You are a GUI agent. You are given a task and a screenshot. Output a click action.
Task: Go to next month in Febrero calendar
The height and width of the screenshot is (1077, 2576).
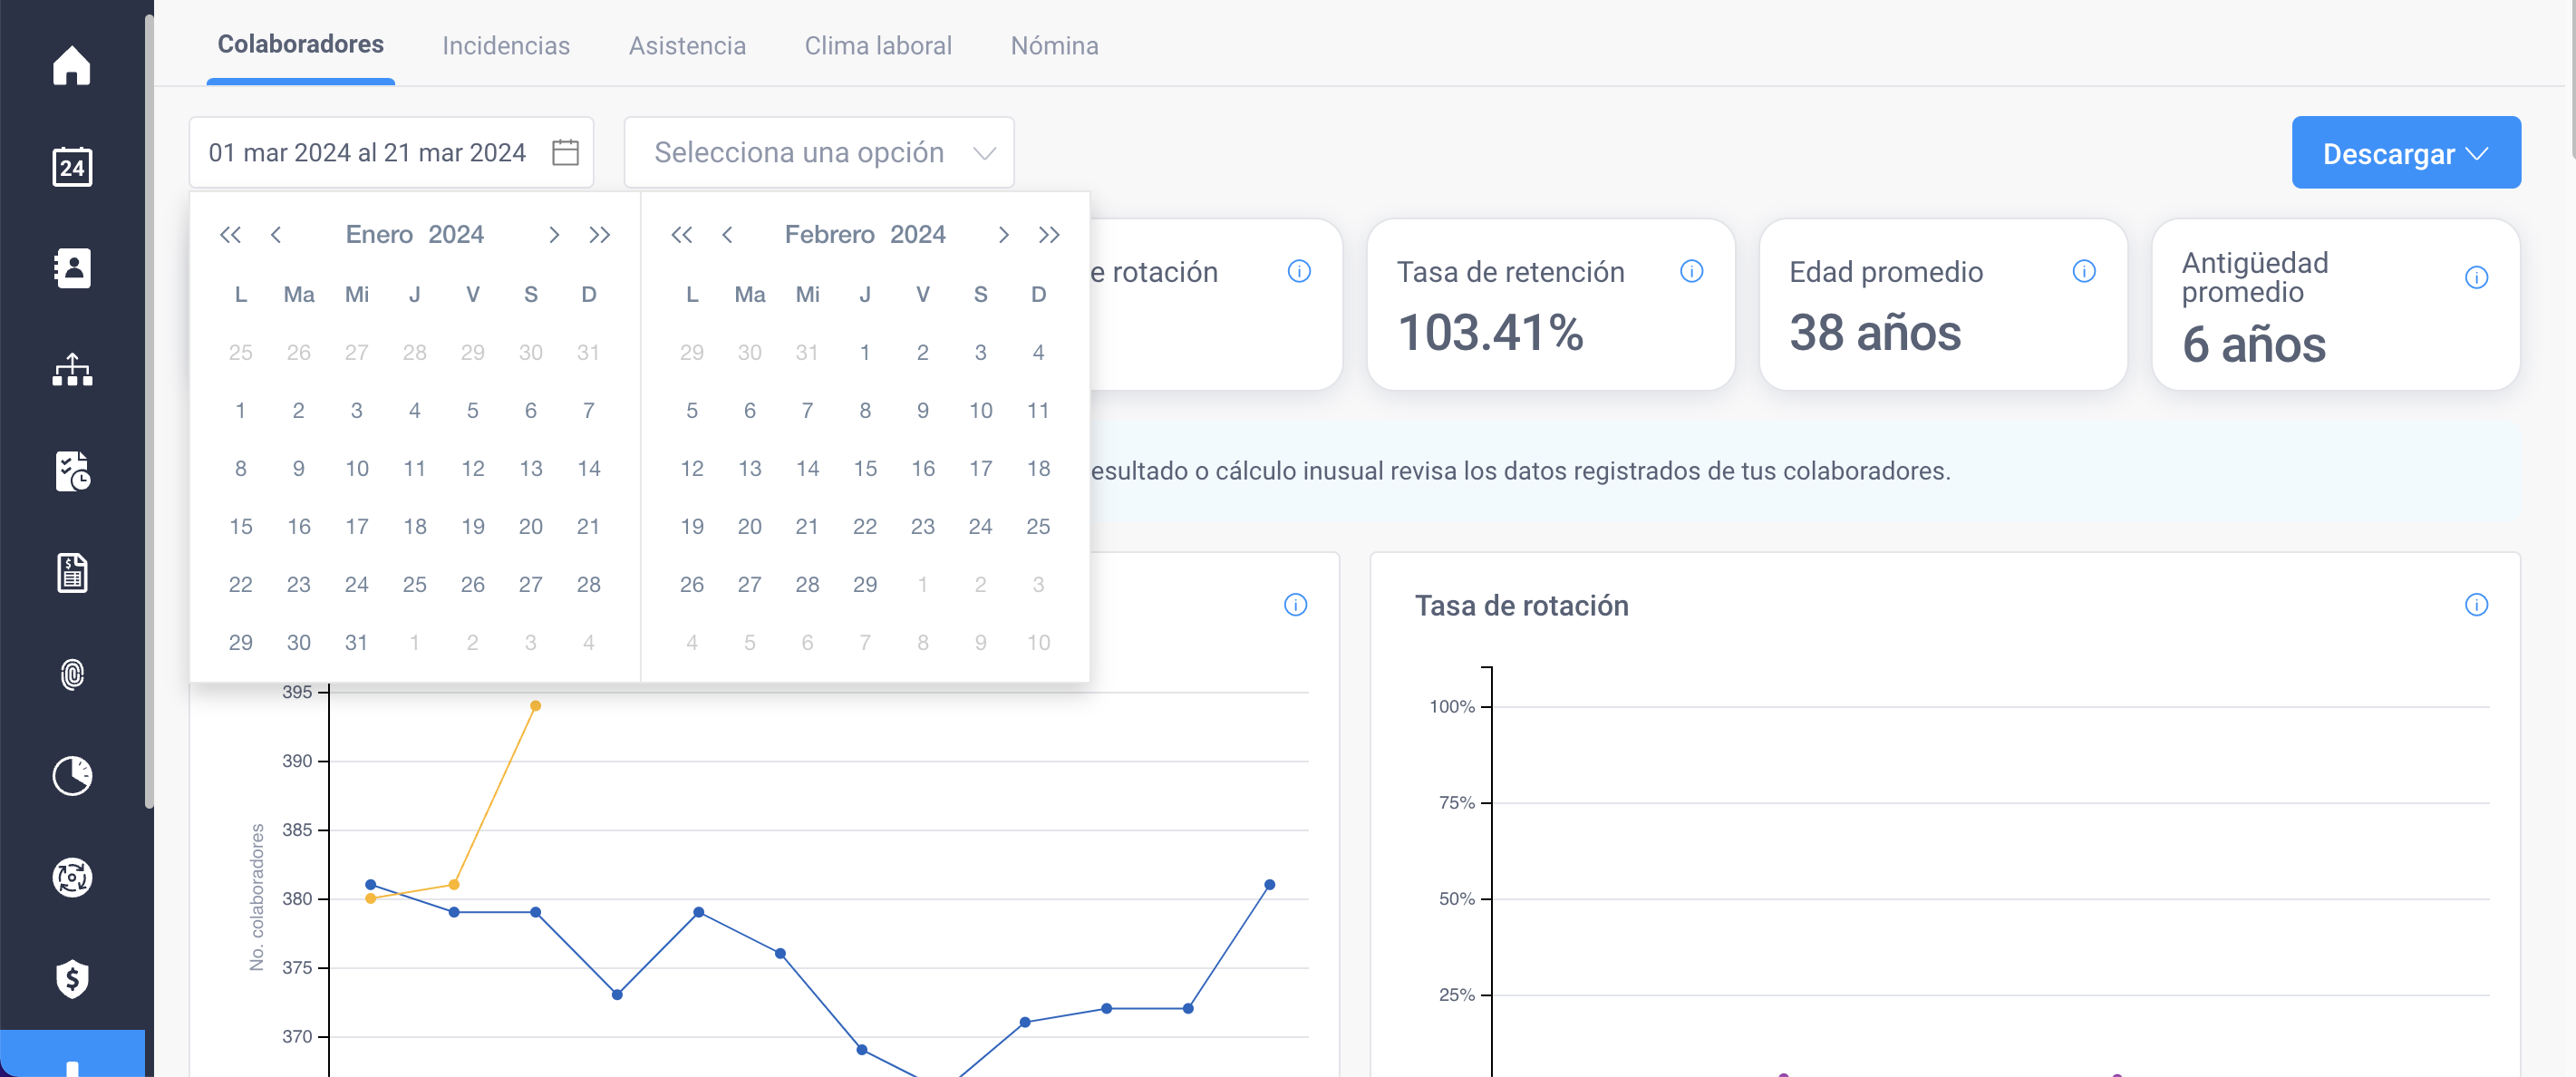pos(1002,235)
